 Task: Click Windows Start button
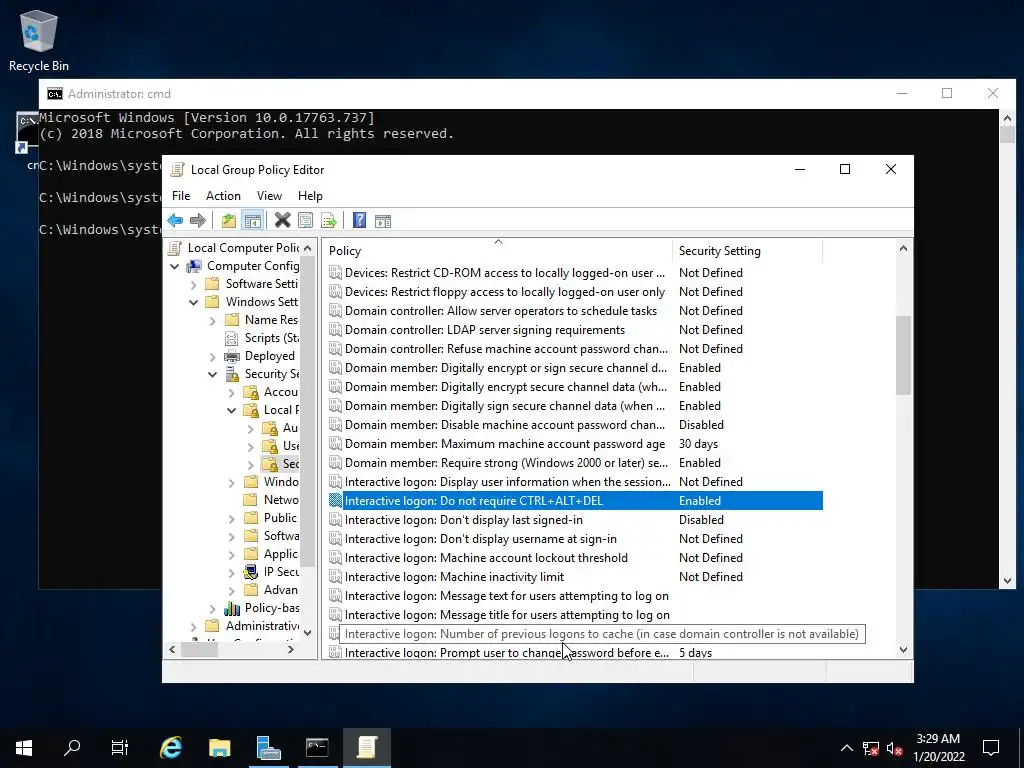click(x=24, y=747)
